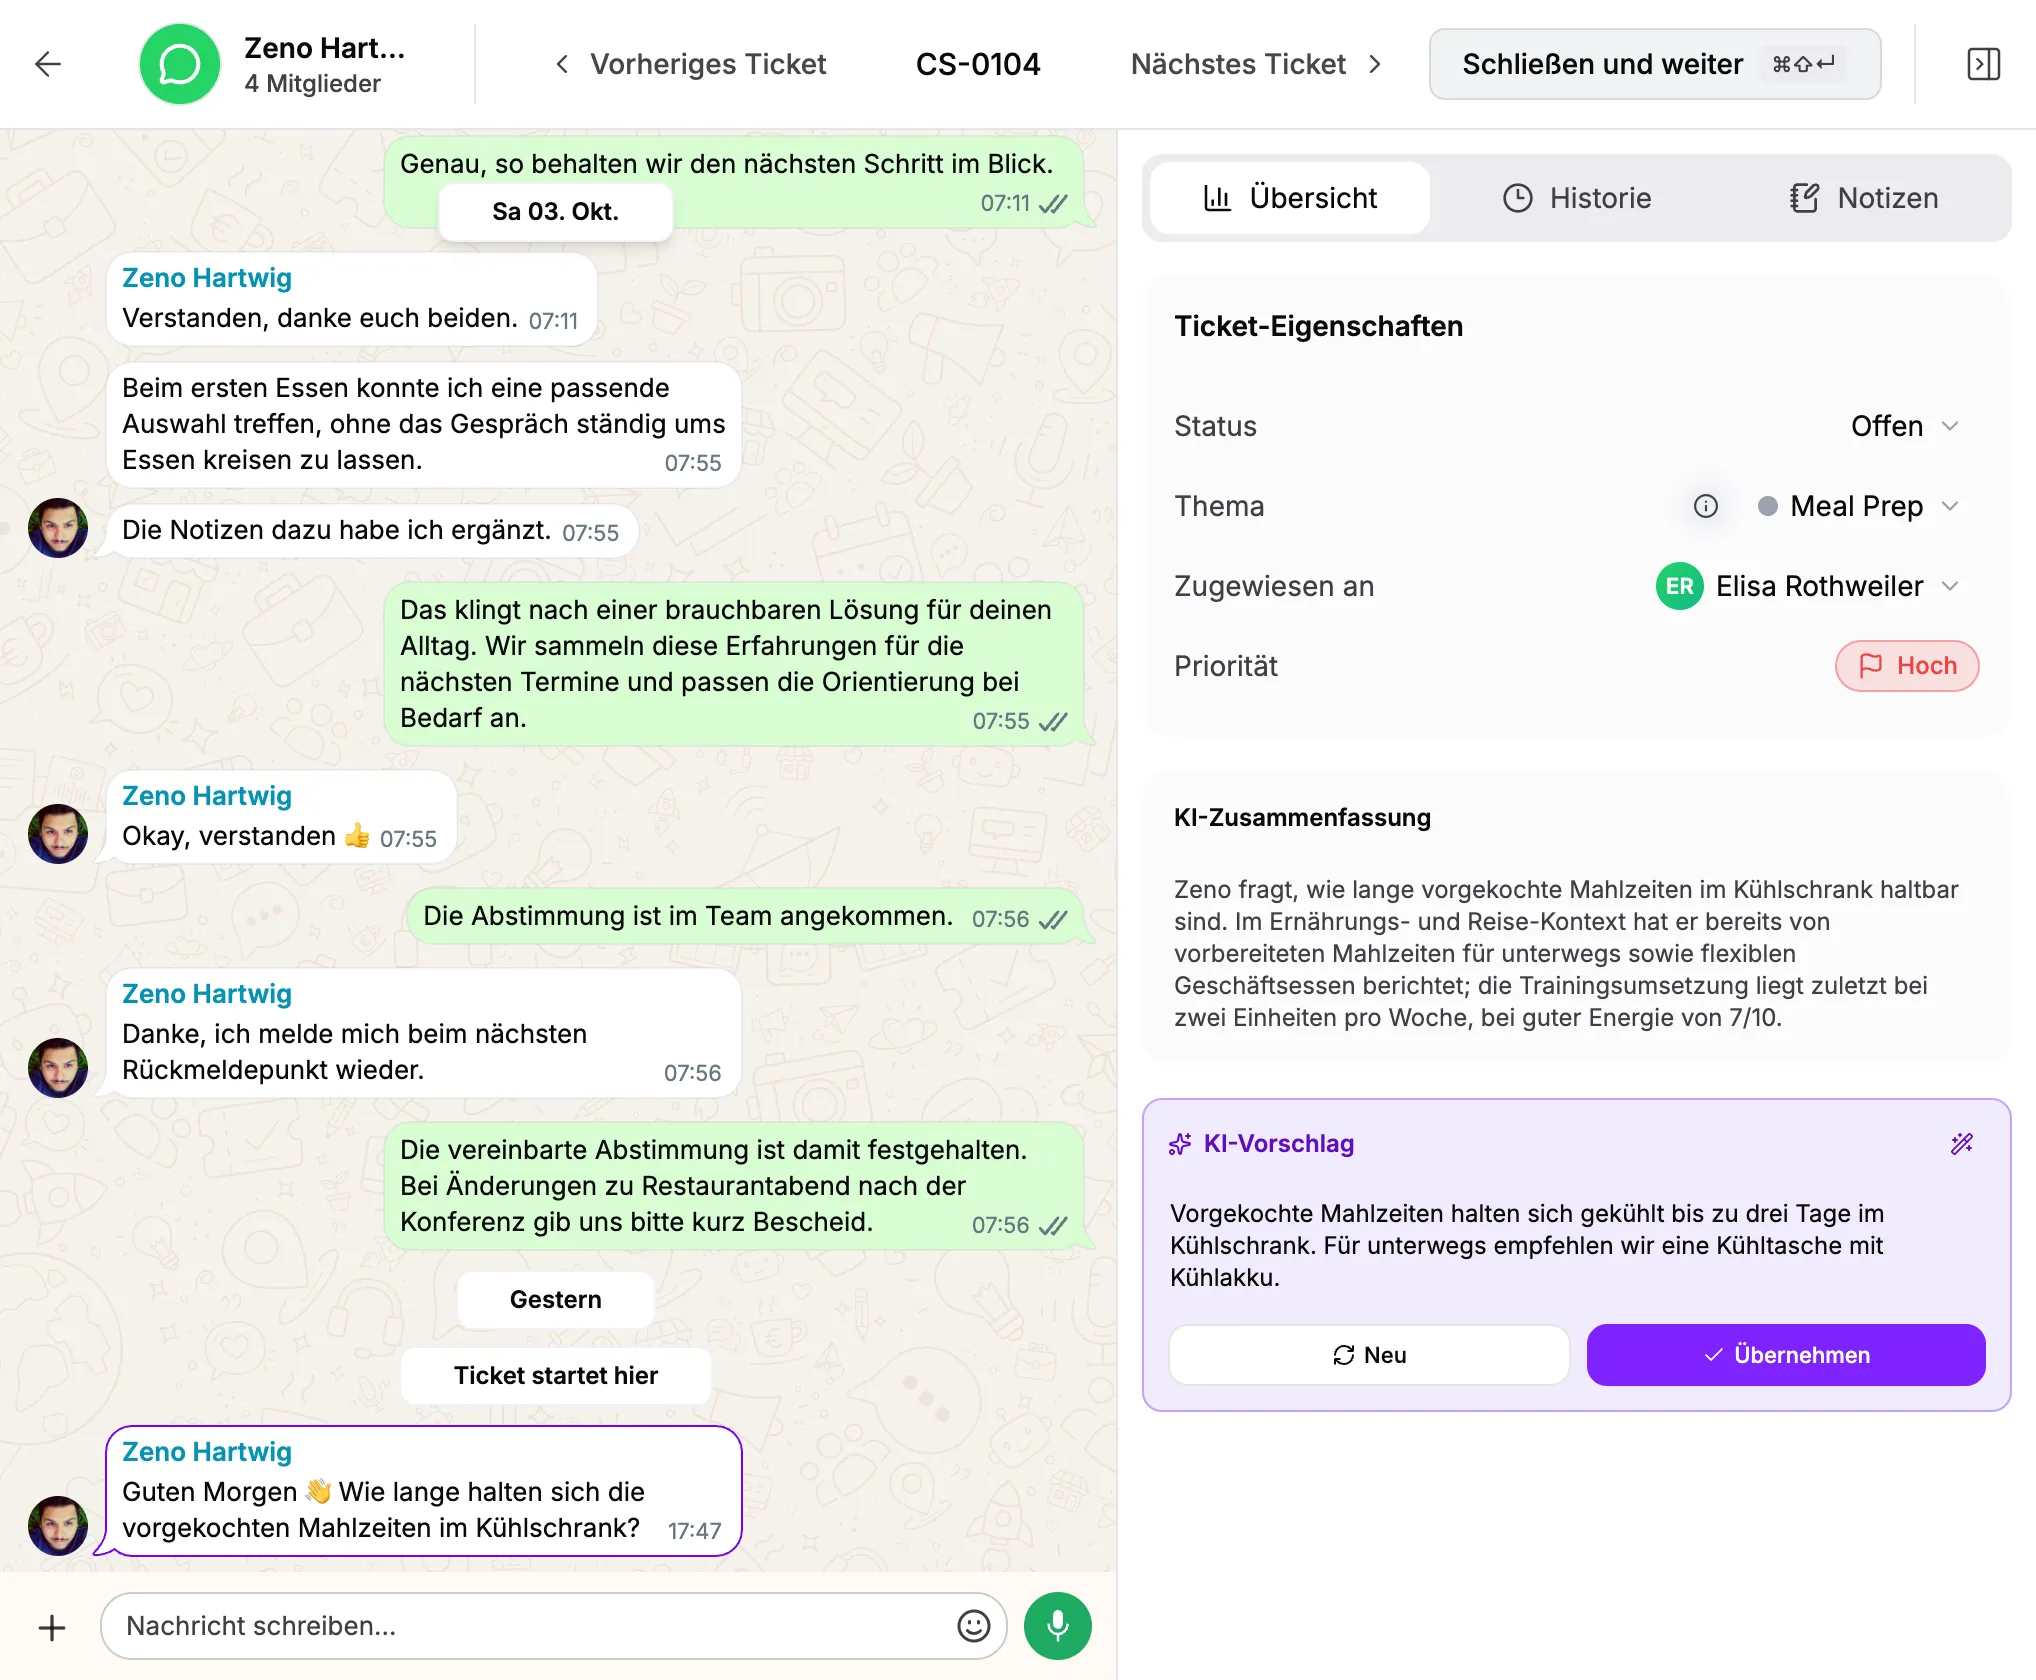Click the 'Die Notizen dazu habe ich ergänzt.' message

coord(372,531)
